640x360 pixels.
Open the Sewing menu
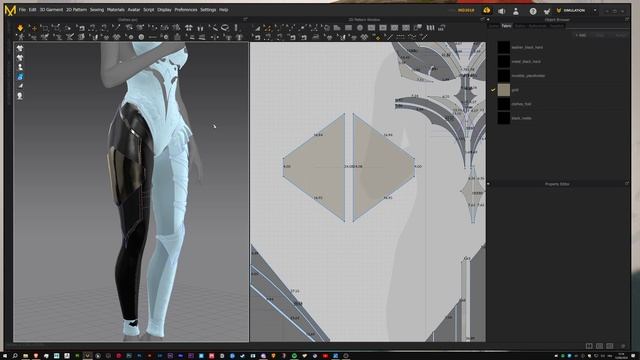tap(97, 10)
